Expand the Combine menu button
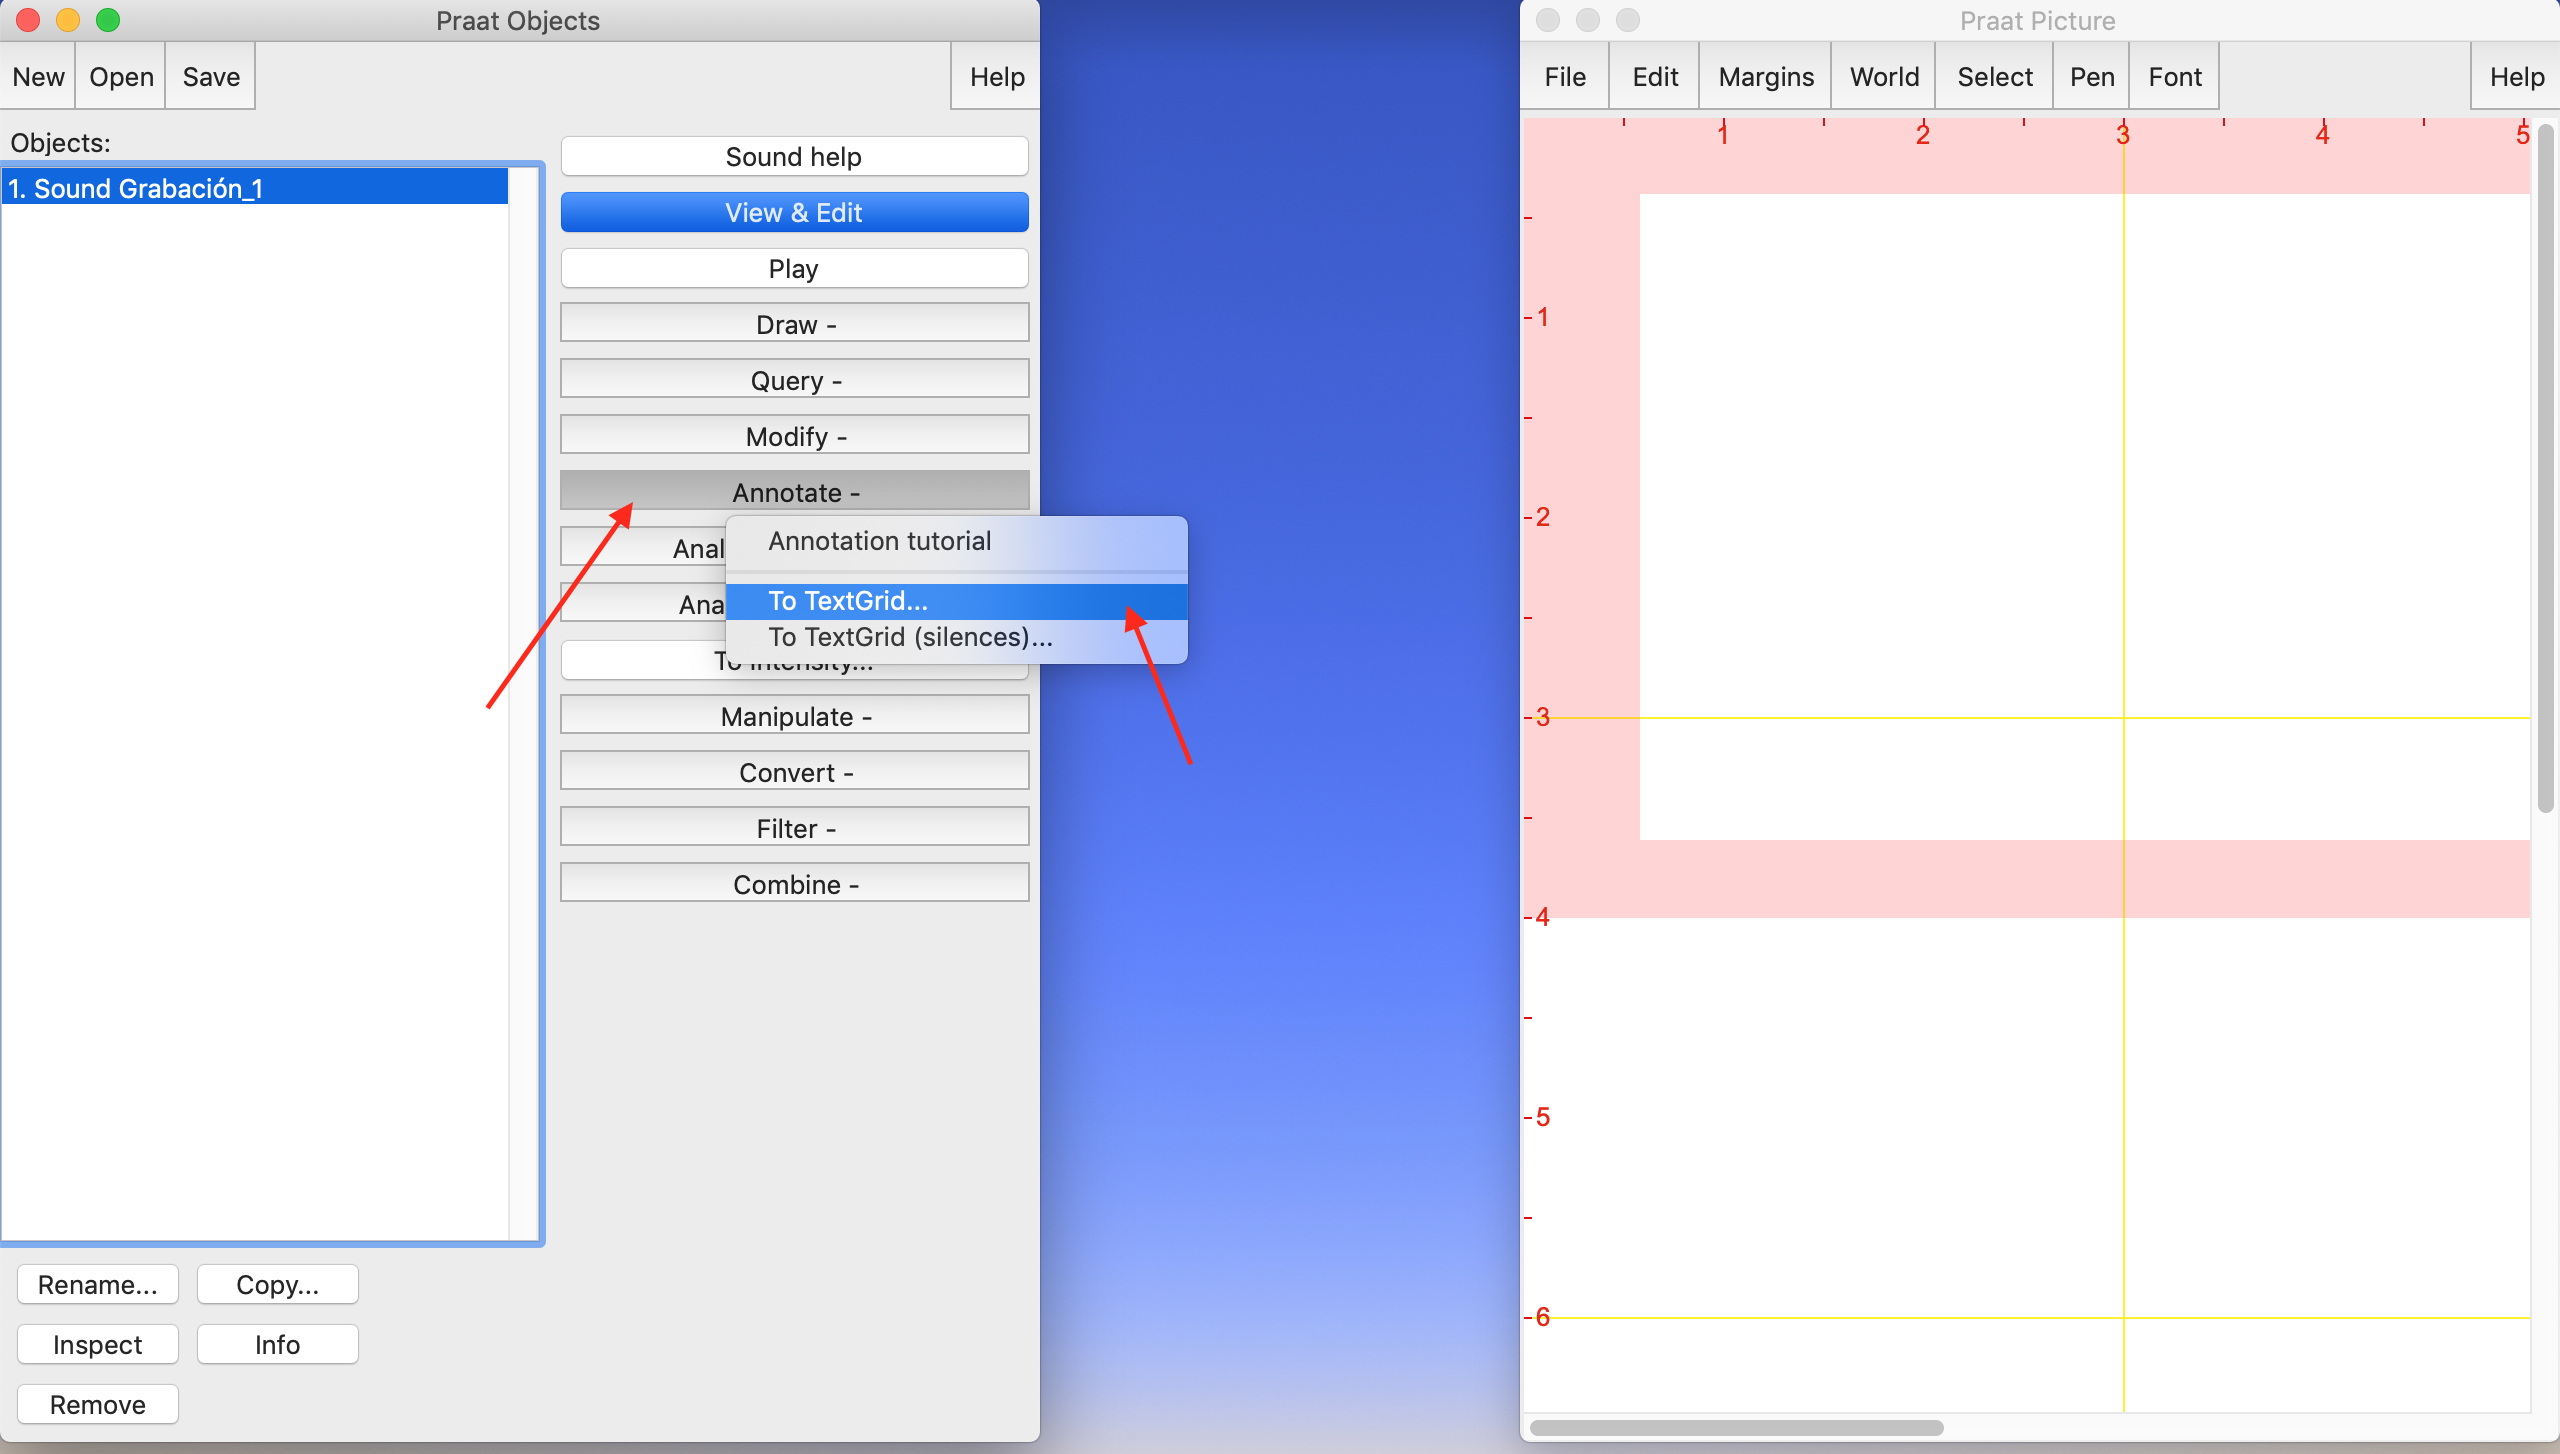2560x1454 pixels. pos(794,885)
